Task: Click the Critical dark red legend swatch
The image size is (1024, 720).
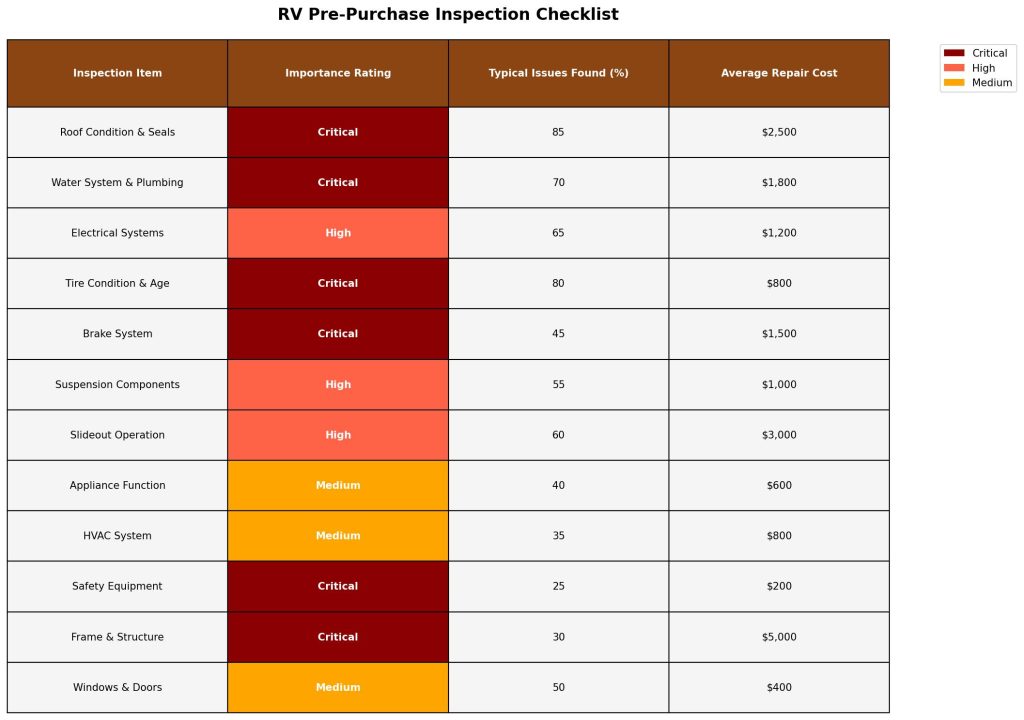Action: pos(954,53)
